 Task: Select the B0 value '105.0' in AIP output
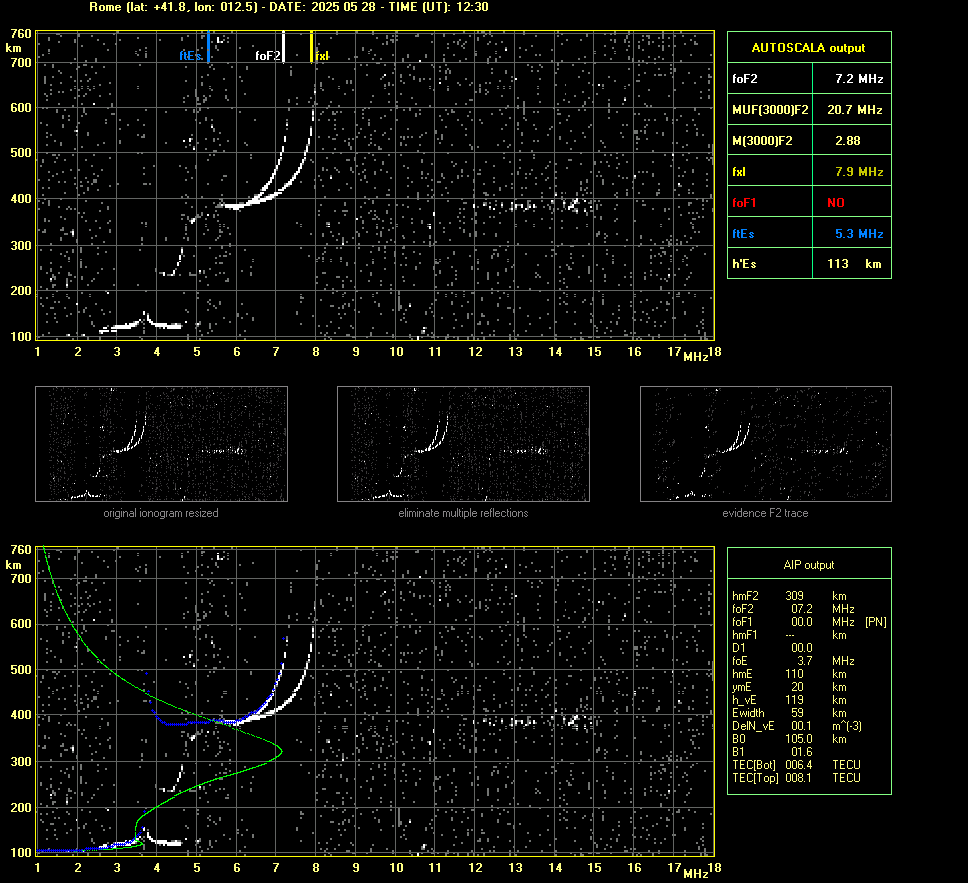[799, 739]
